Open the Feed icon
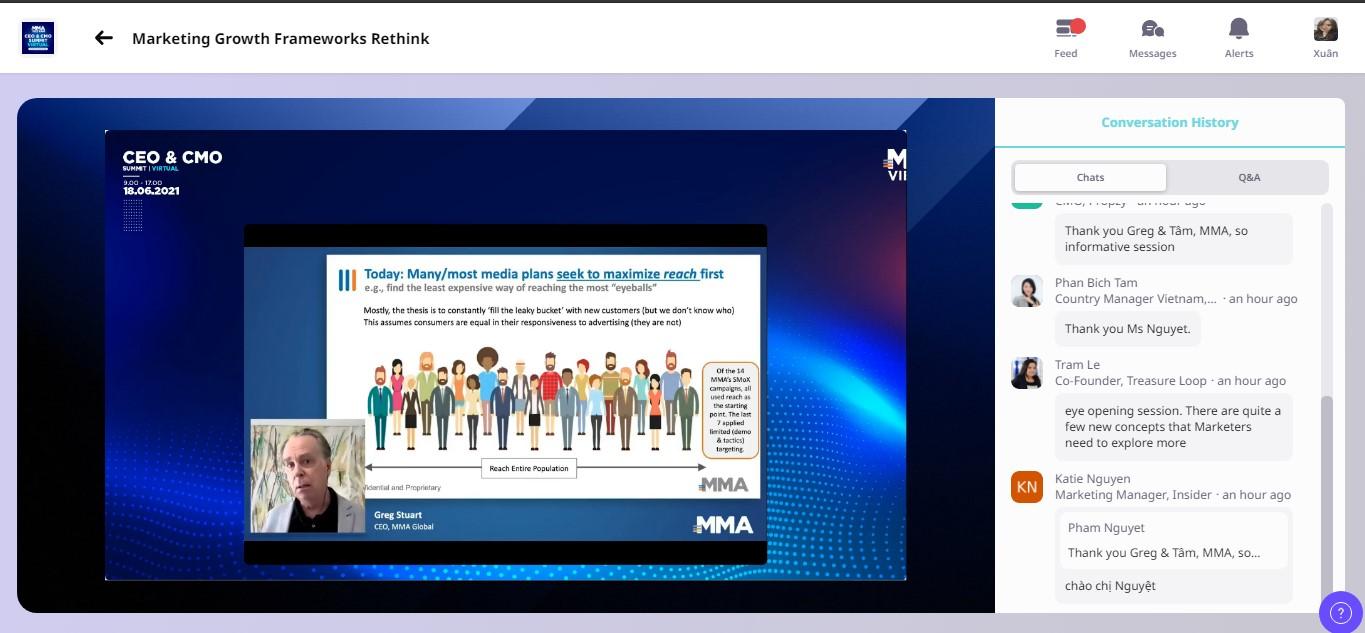The image size is (1365, 633). 1066,38
